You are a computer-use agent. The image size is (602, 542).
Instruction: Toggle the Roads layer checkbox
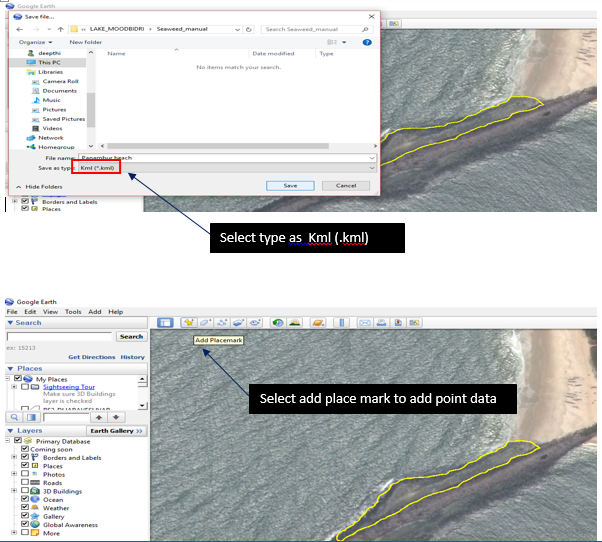pos(24,483)
